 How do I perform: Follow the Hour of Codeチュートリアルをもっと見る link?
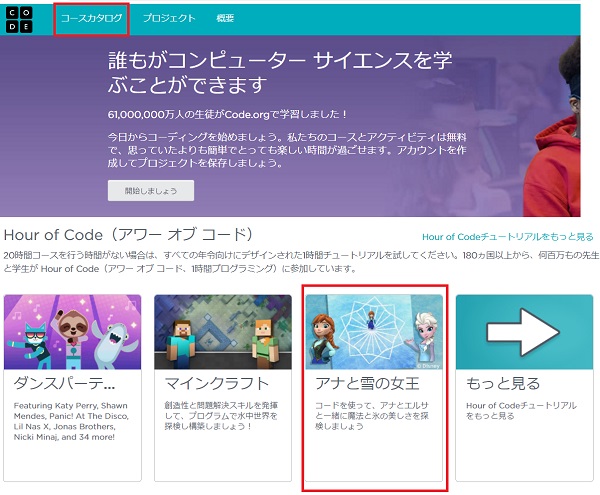[507, 237]
